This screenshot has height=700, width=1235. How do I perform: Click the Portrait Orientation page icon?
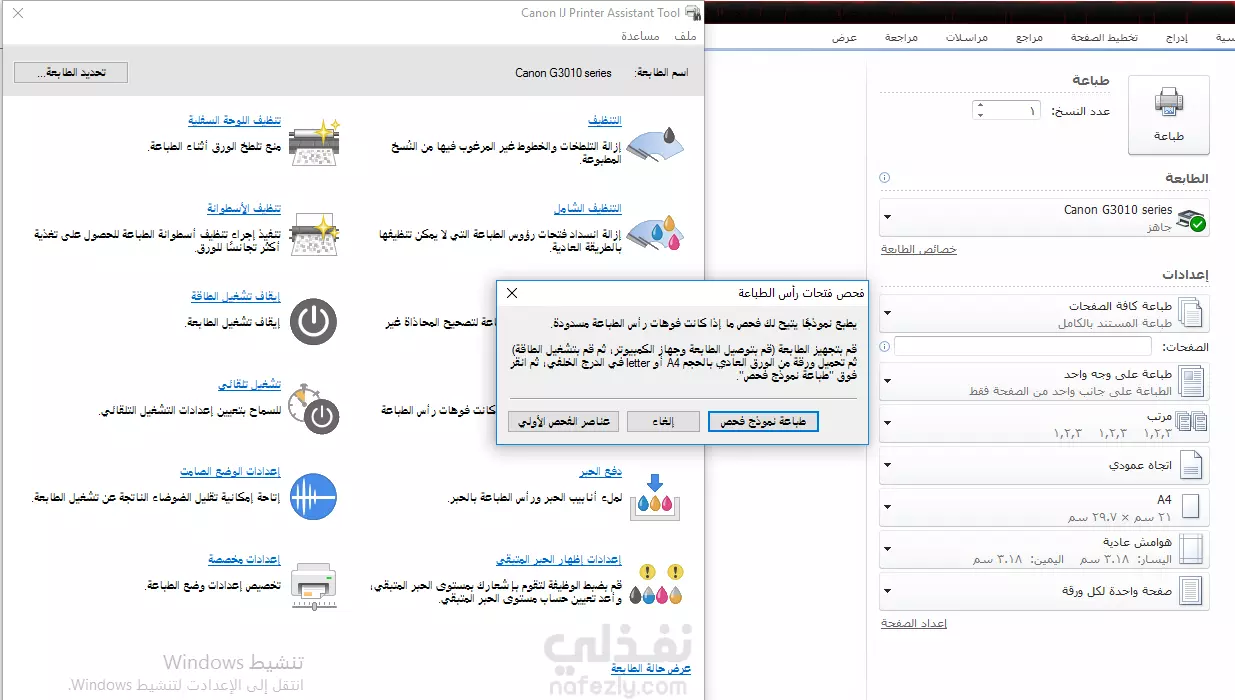[x=1191, y=465]
